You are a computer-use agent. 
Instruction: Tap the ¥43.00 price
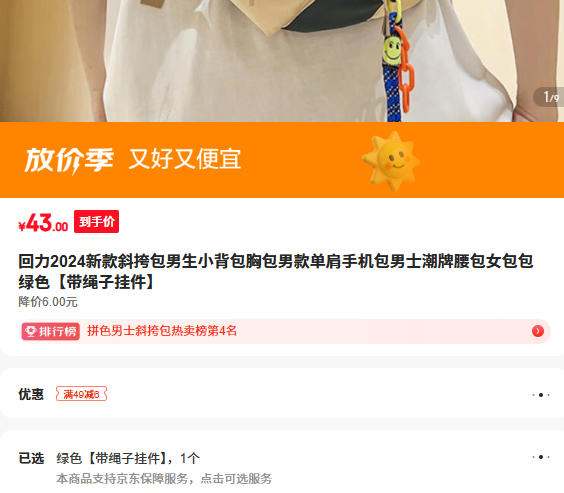[43, 223]
